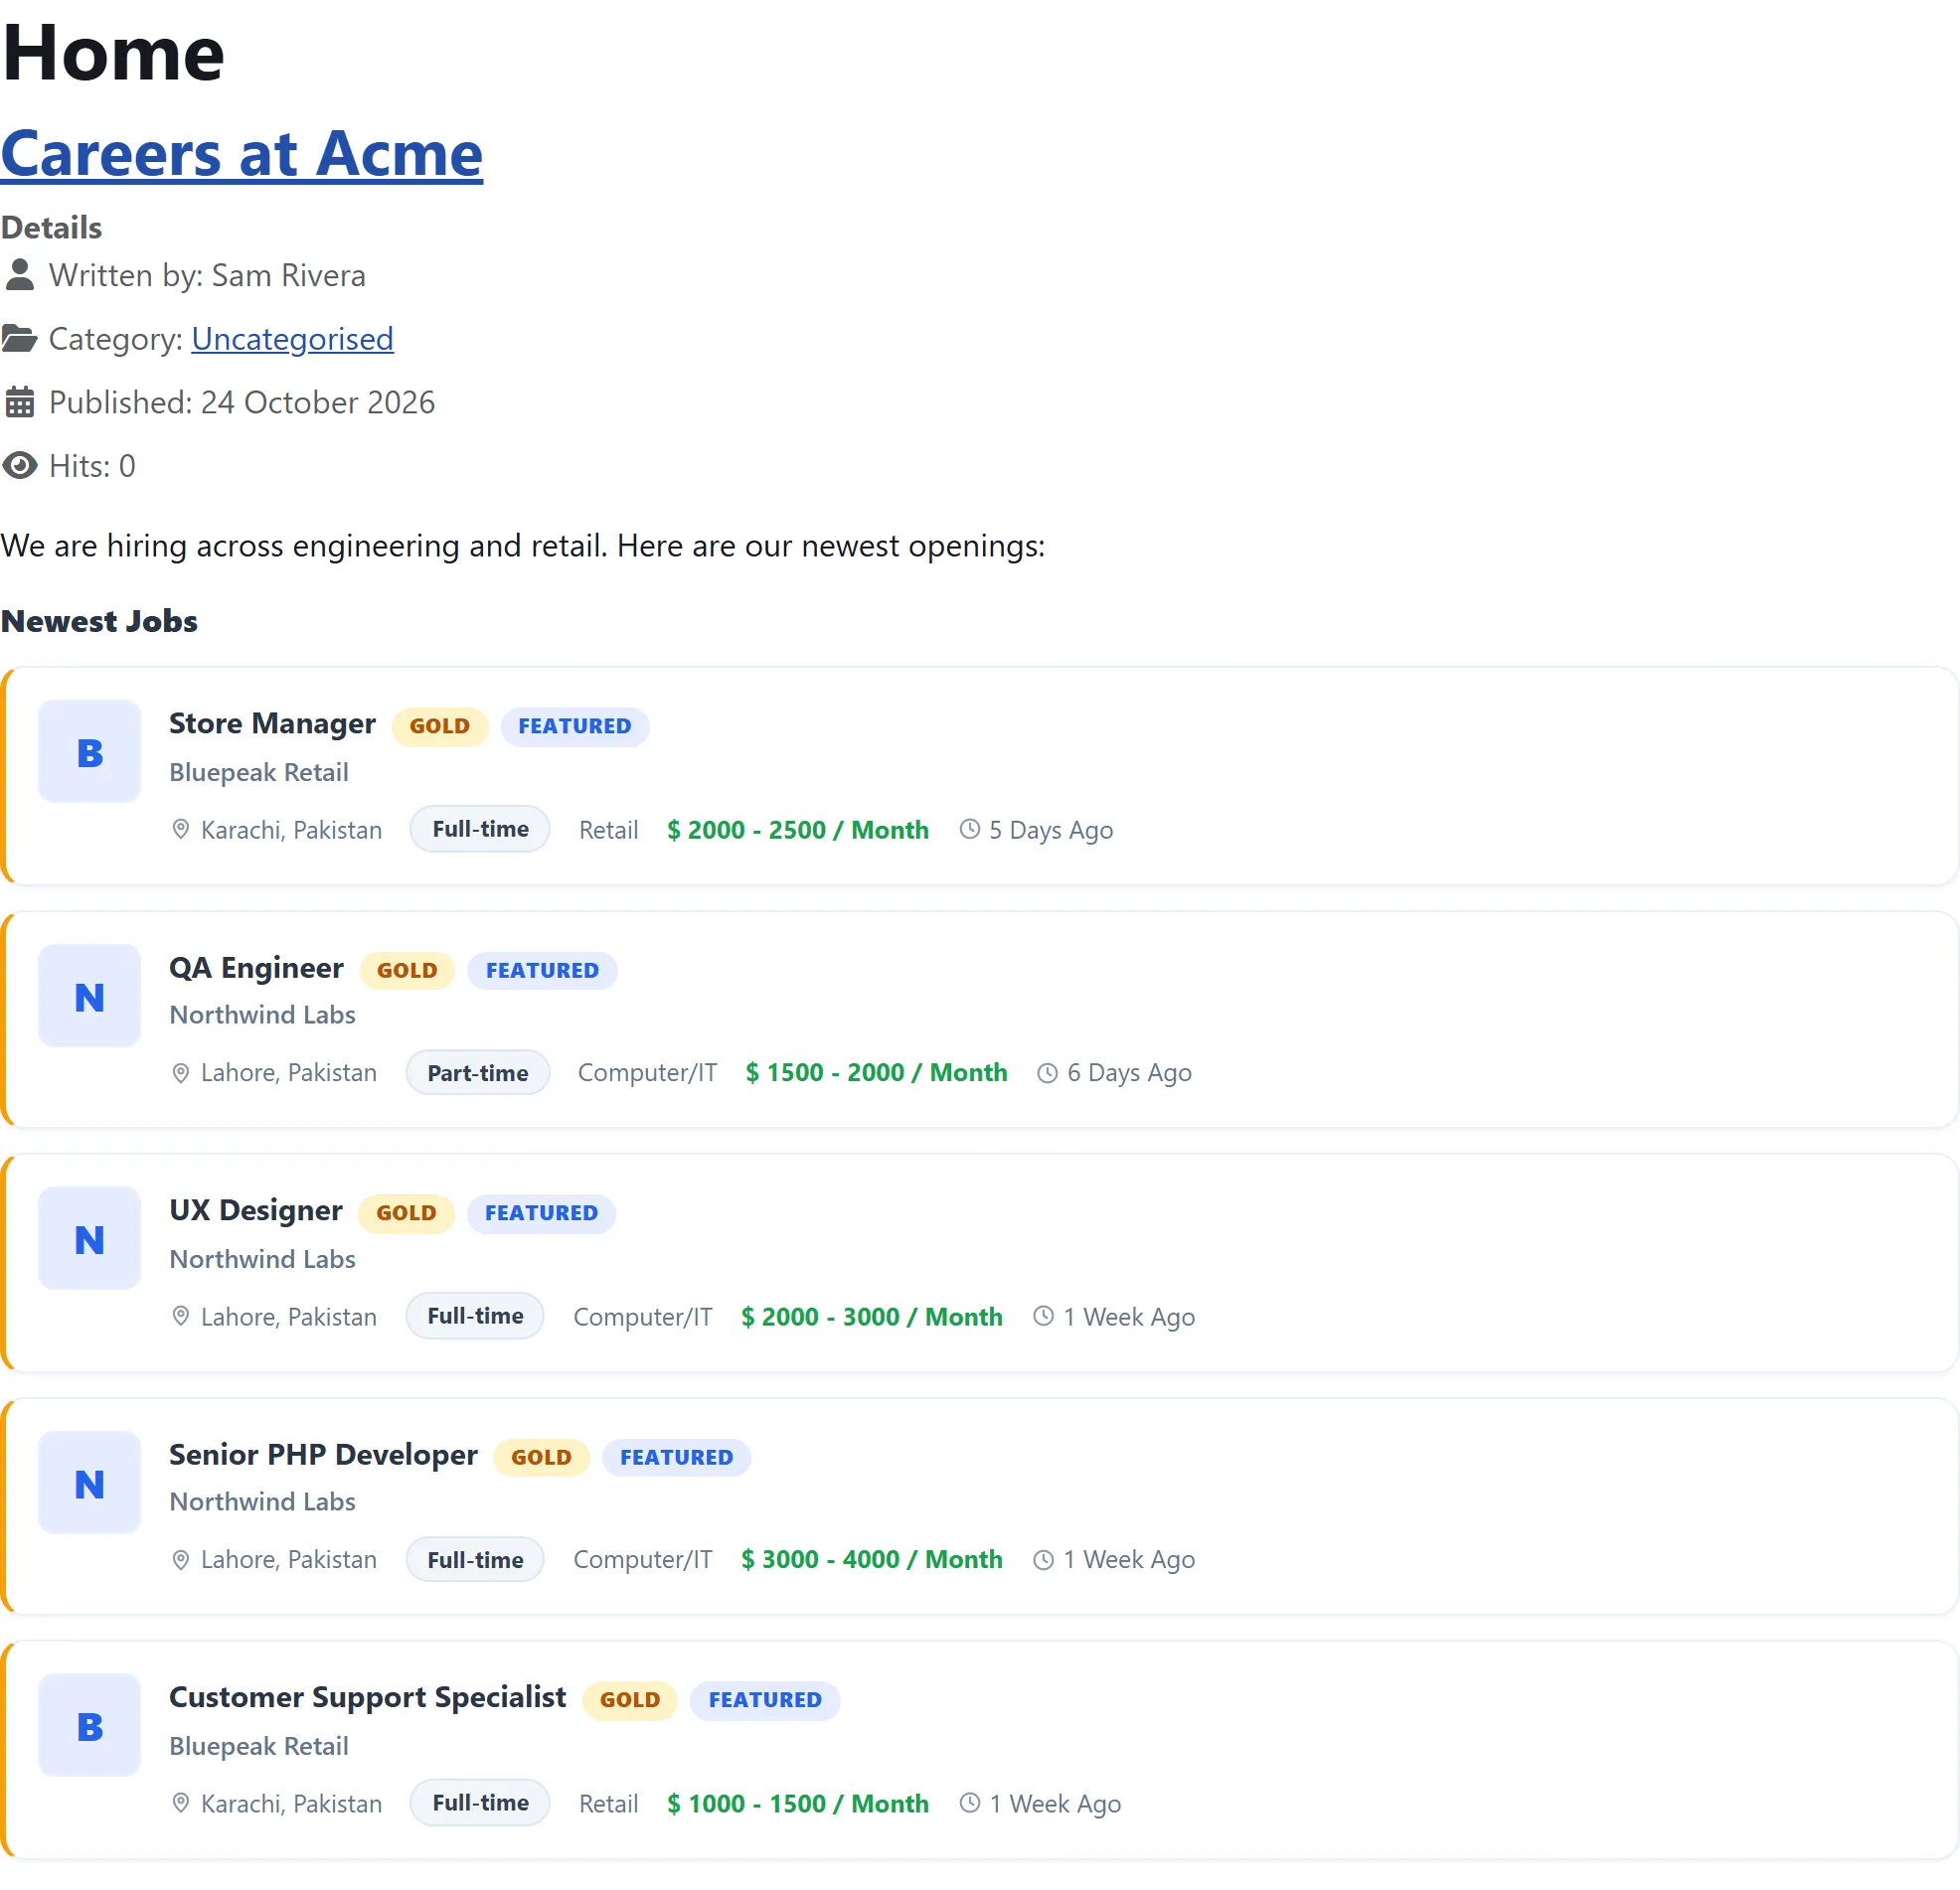The width and height of the screenshot is (1960, 1890).
Task: Click the location pin icon on QA Engineer row
Action: click(181, 1073)
